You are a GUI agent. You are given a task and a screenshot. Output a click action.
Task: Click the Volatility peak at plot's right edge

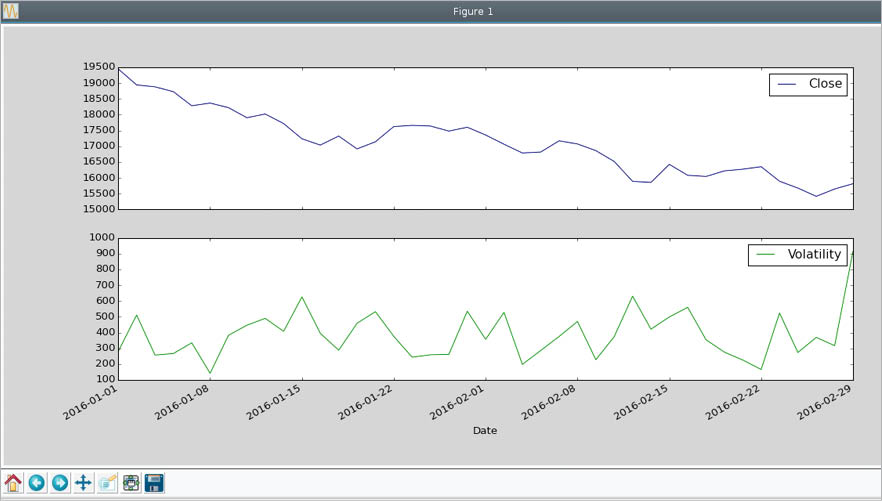[x=851, y=252]
